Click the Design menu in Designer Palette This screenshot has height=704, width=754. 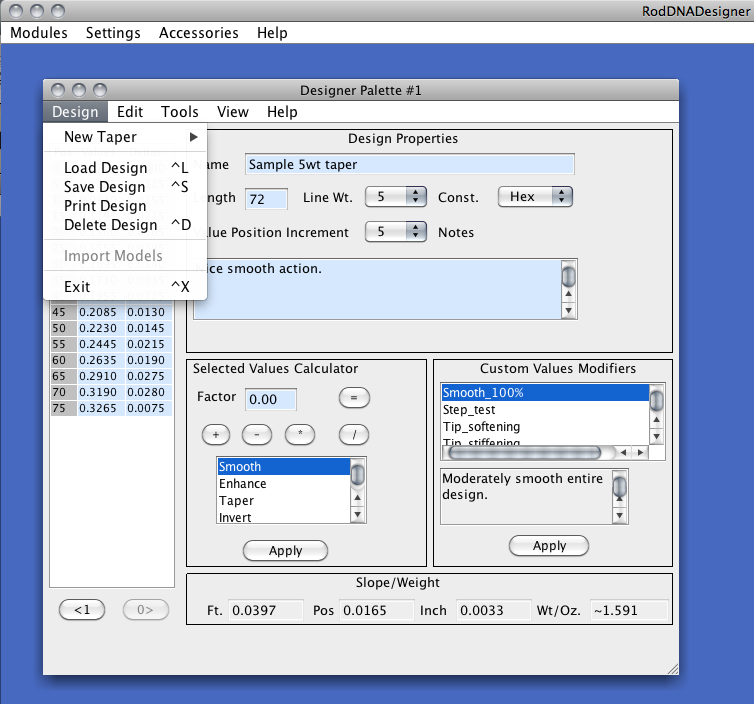coord(75,112)
